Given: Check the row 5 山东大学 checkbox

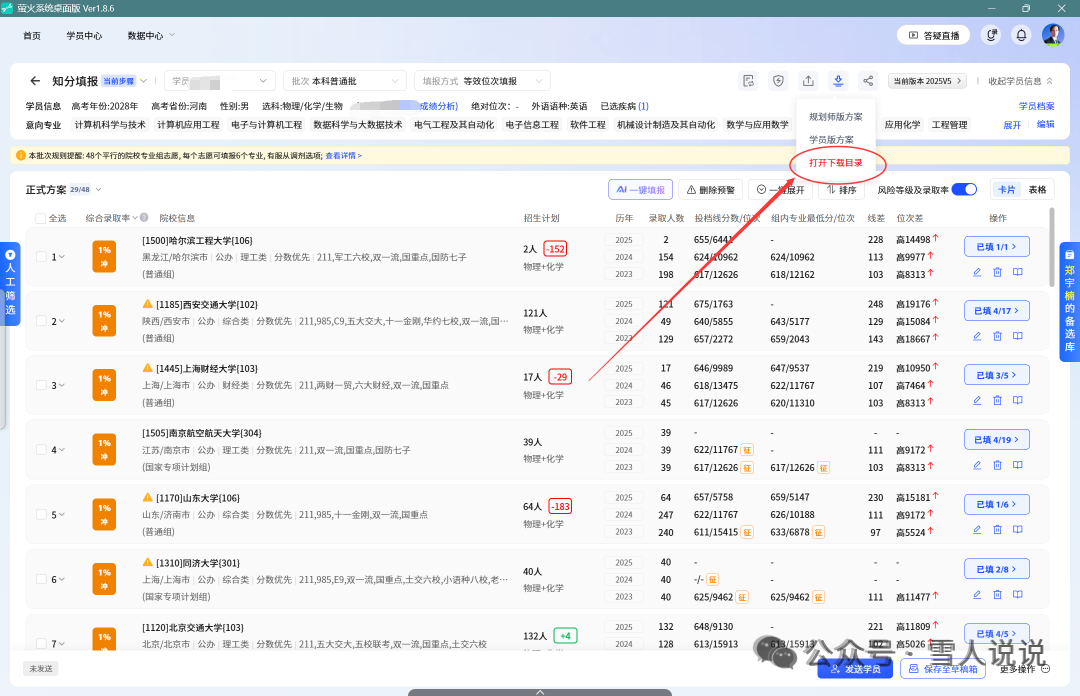Looking at the screenshot, I should 41,514.
